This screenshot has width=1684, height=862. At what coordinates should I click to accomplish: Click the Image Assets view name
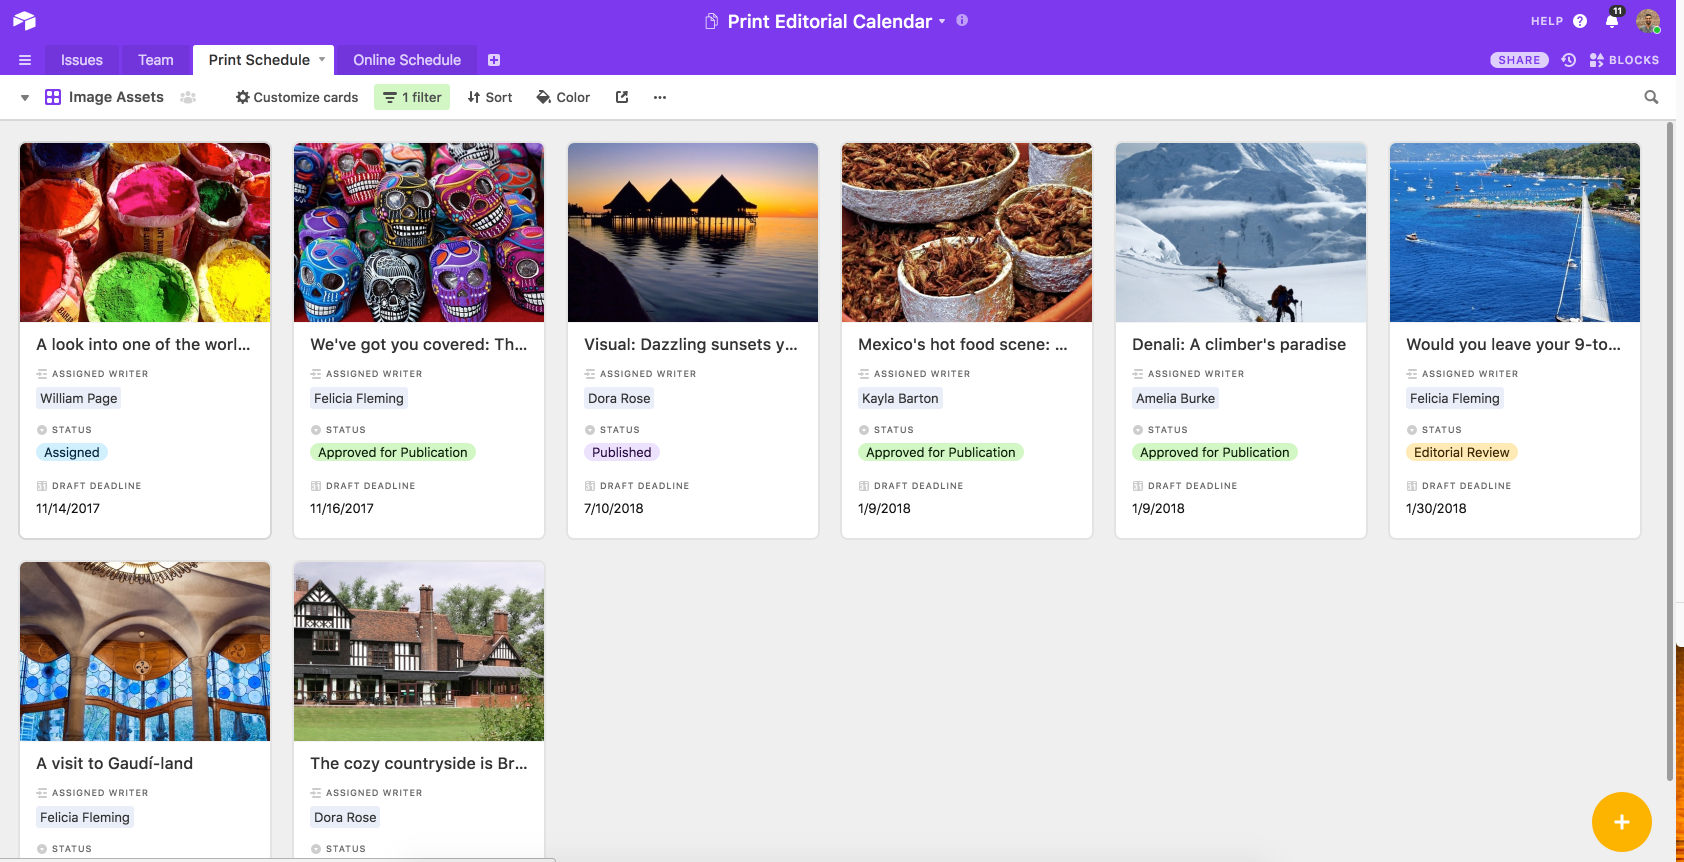tap(116, 97)
